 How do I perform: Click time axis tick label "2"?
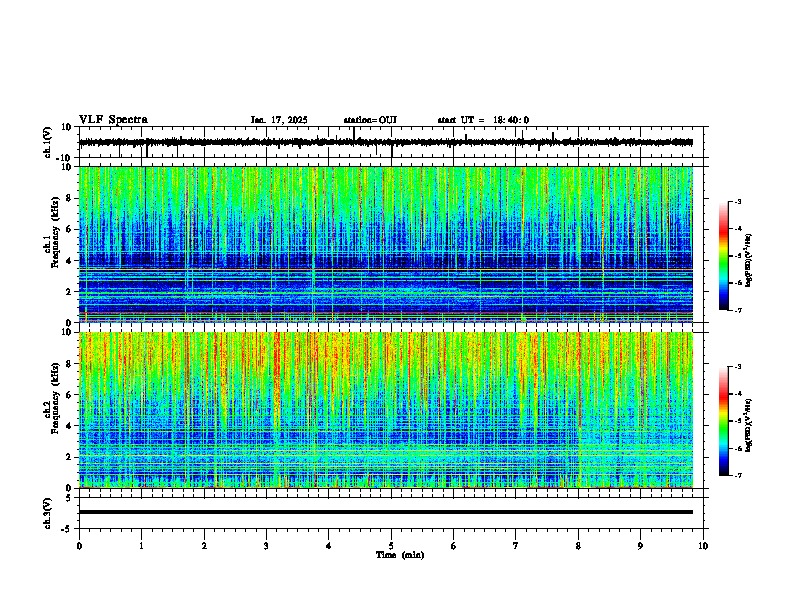[x=204, y=546]
